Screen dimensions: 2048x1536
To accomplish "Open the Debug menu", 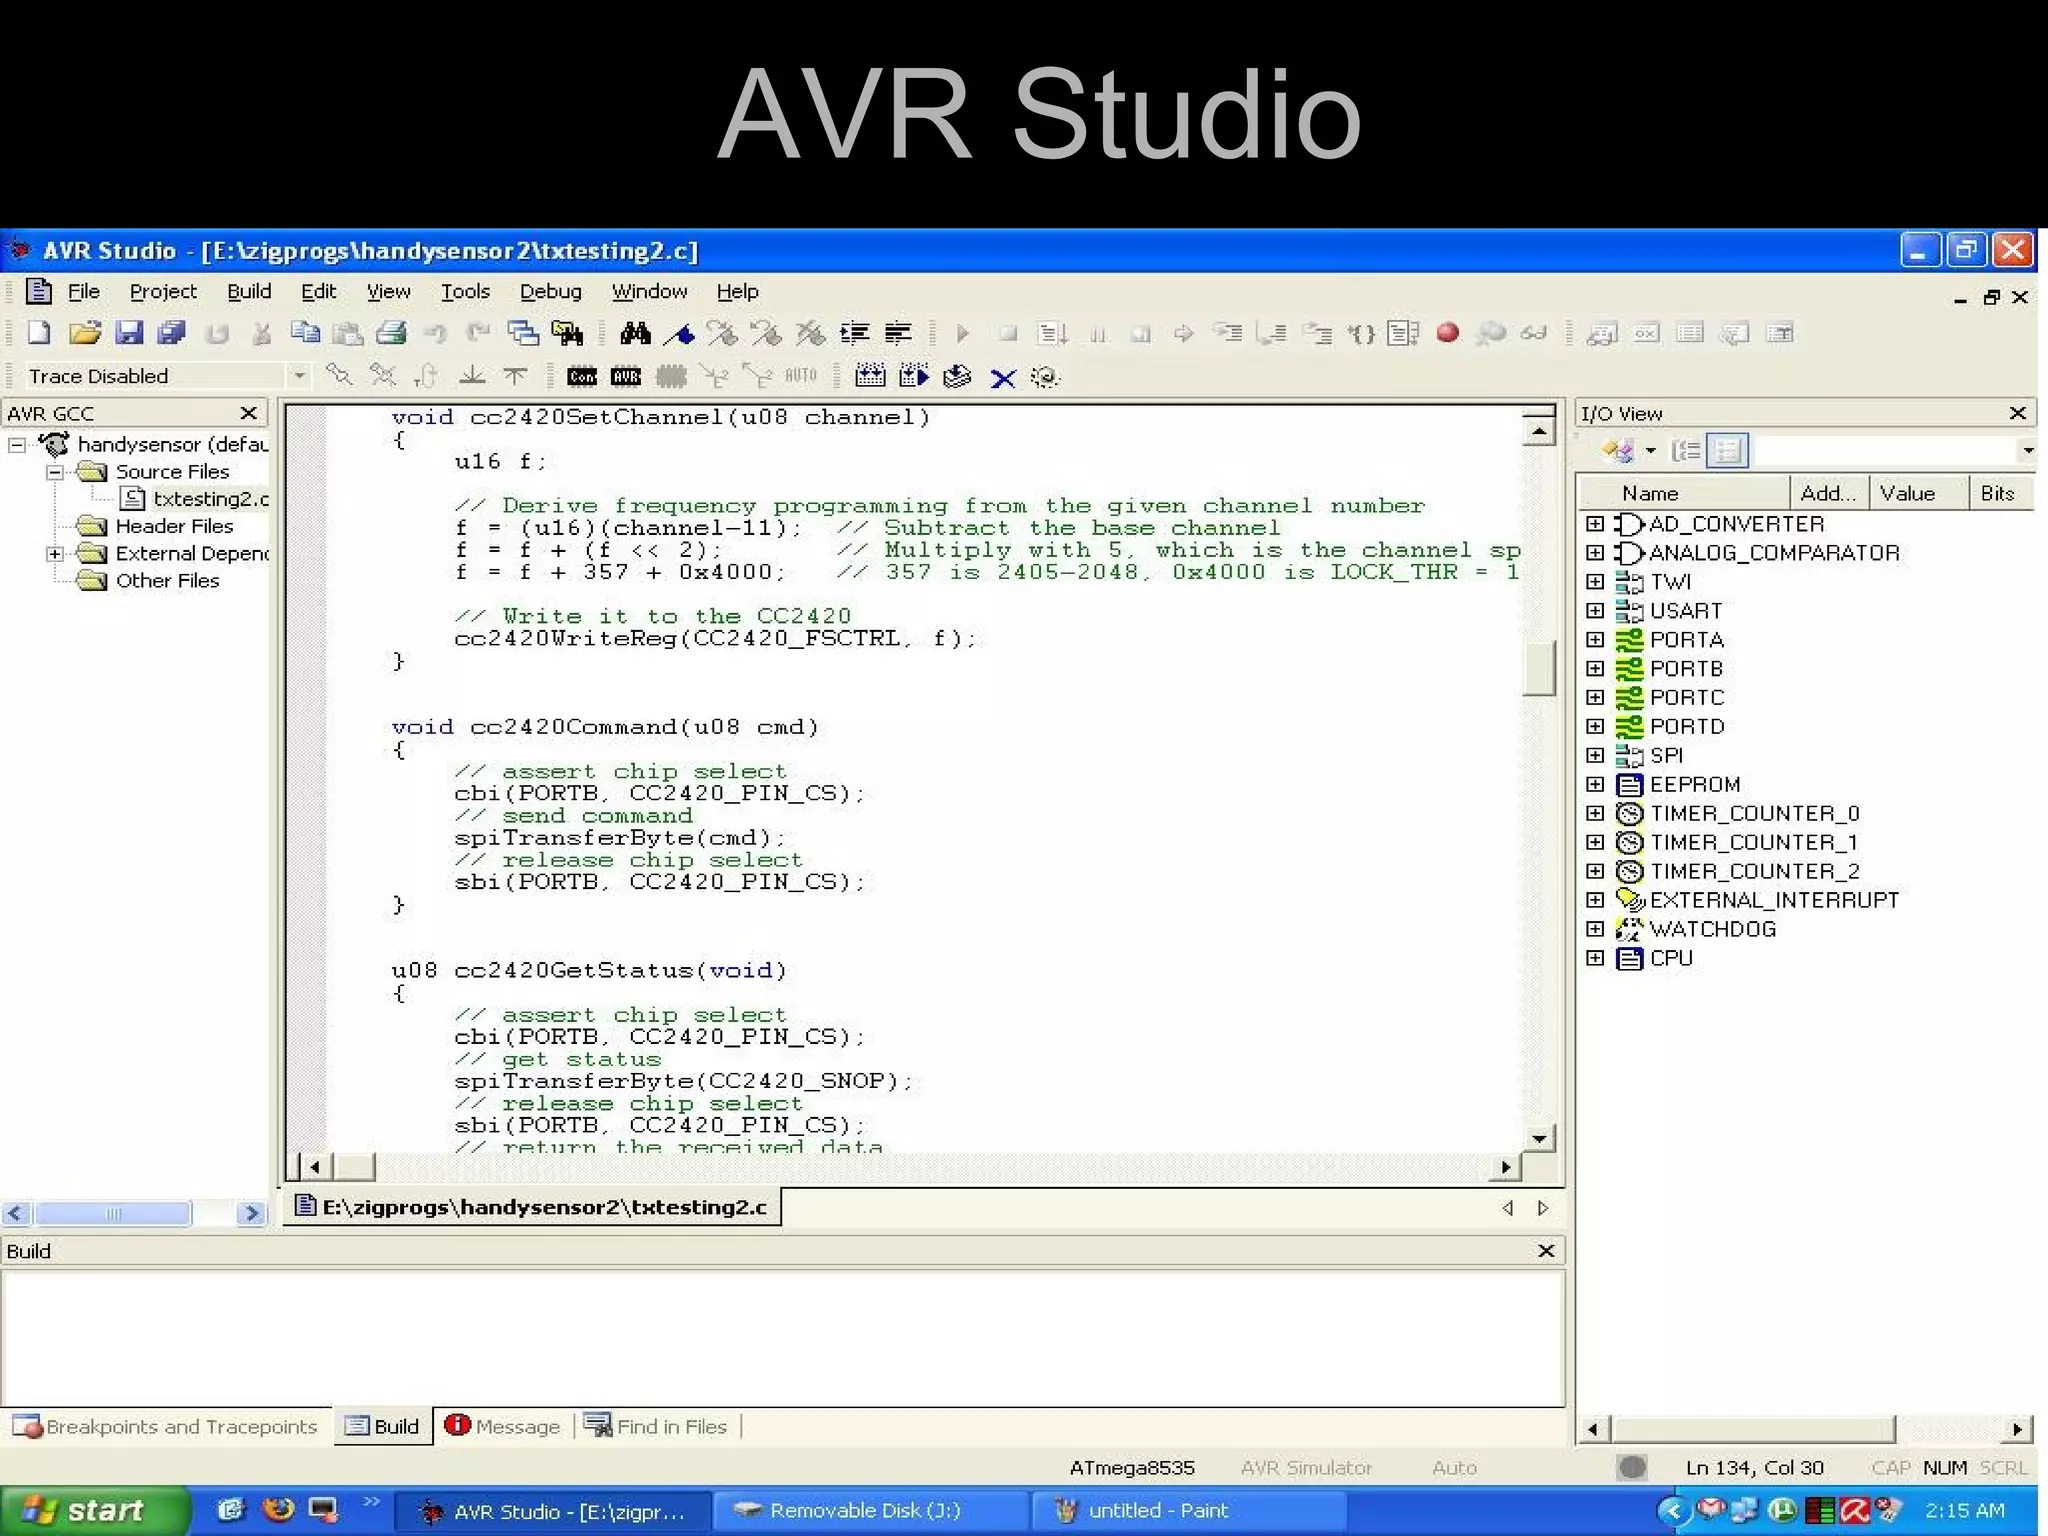I will 550,291.
